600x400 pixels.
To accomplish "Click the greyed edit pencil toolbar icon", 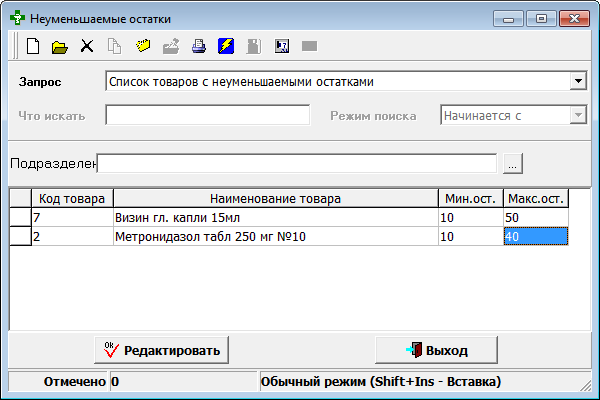I will (x=171, y=46).
